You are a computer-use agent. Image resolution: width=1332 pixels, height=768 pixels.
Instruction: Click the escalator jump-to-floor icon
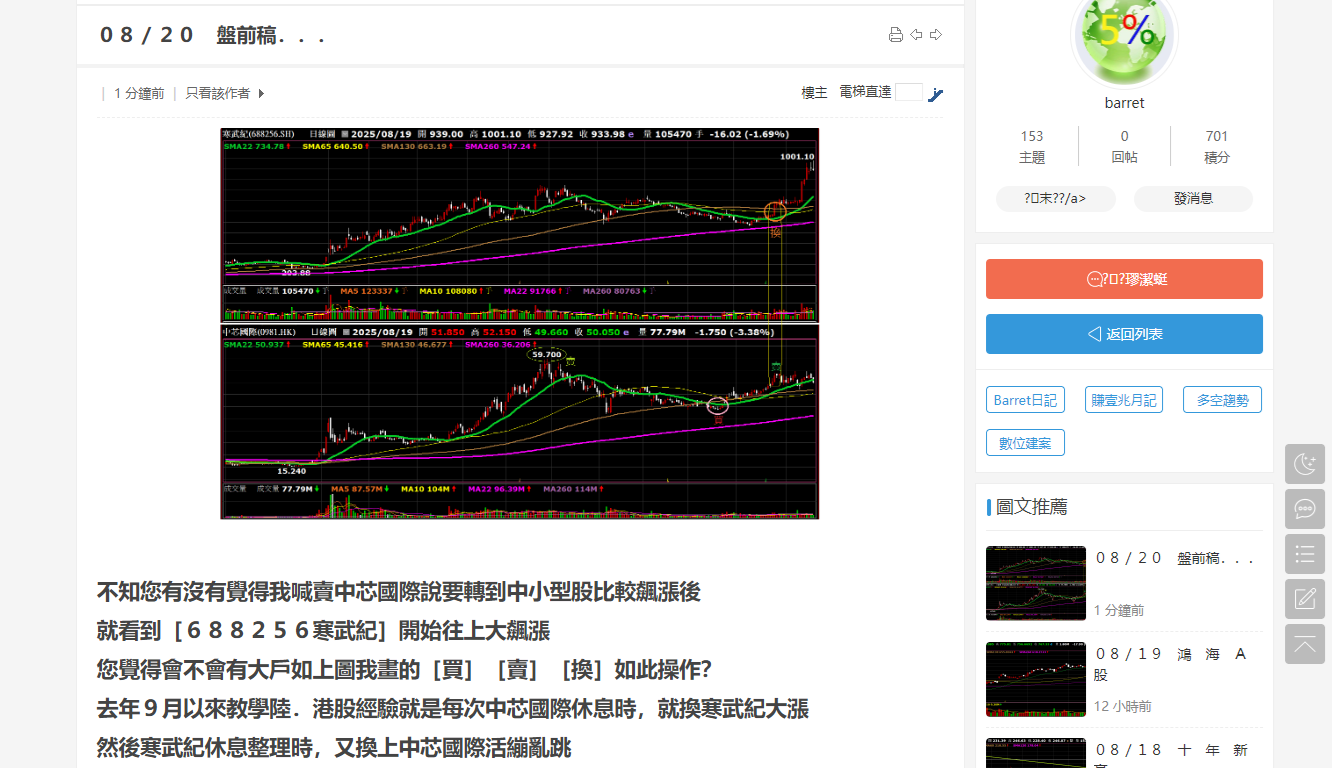pyautogui.click(x=936, y=94)
